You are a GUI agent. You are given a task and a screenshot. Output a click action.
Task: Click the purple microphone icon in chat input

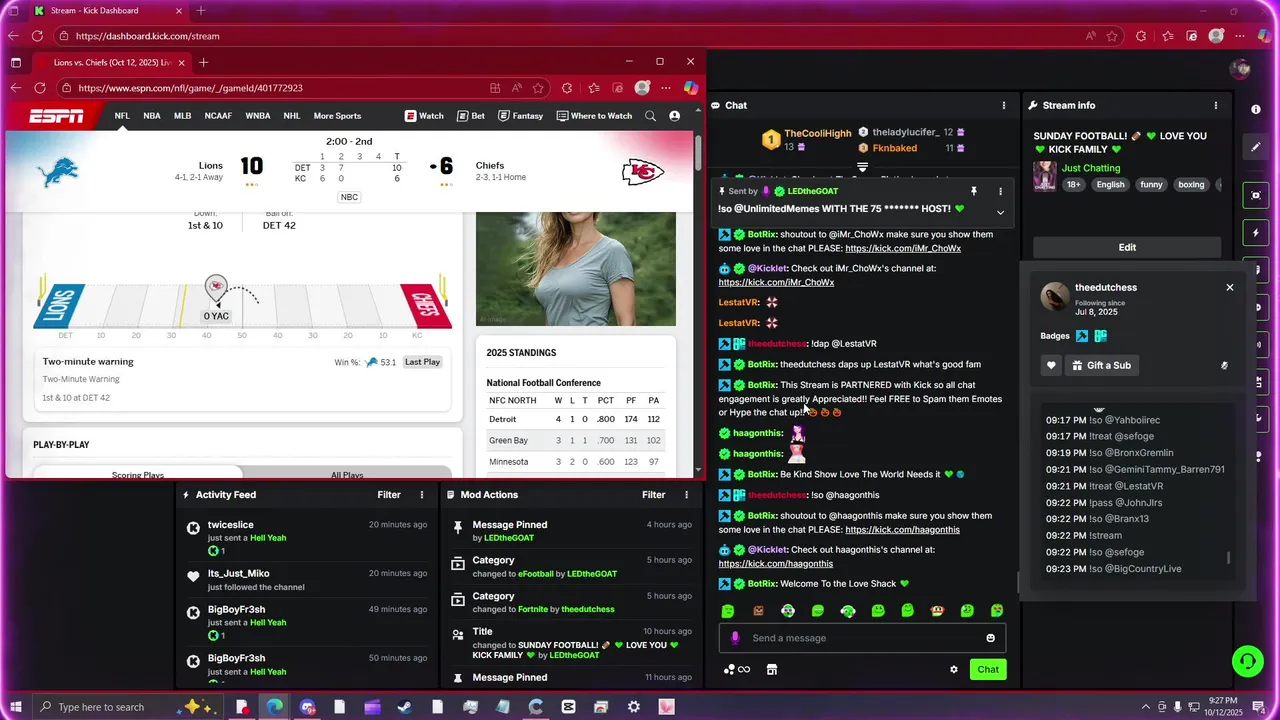click(x=735, y=638)
